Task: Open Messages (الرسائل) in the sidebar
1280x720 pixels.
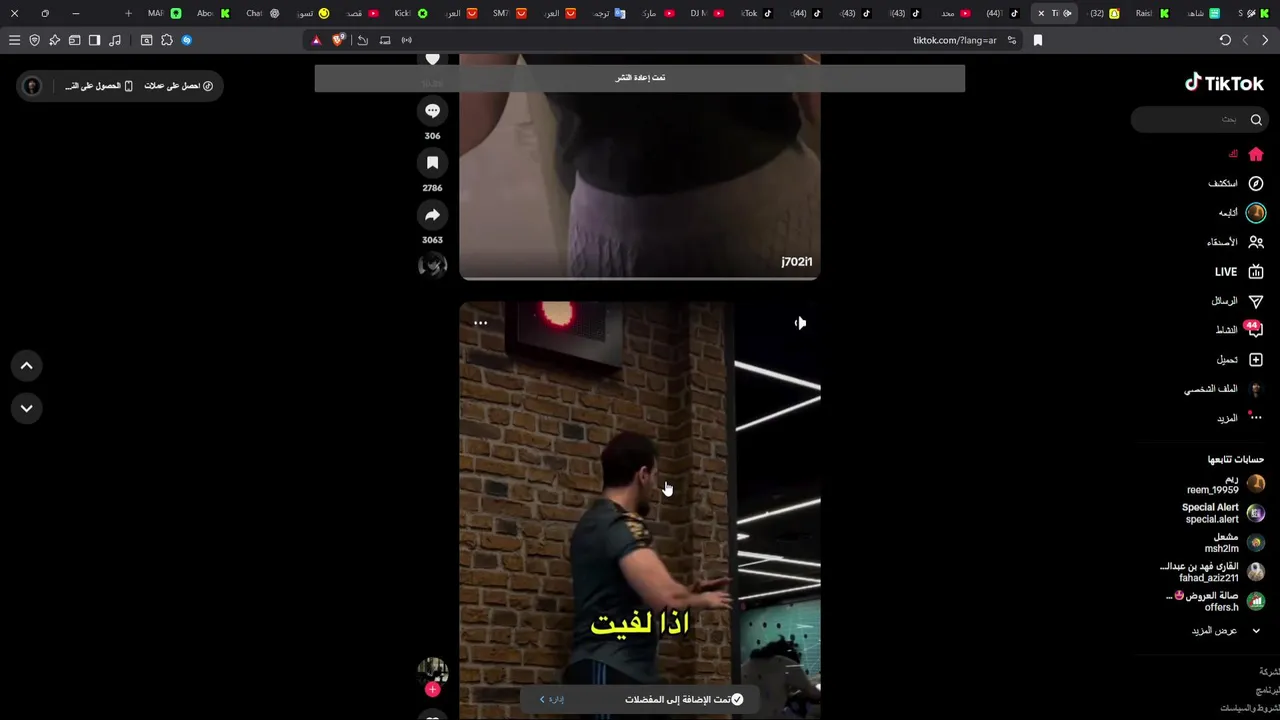Action: [x=1237, y=301]
